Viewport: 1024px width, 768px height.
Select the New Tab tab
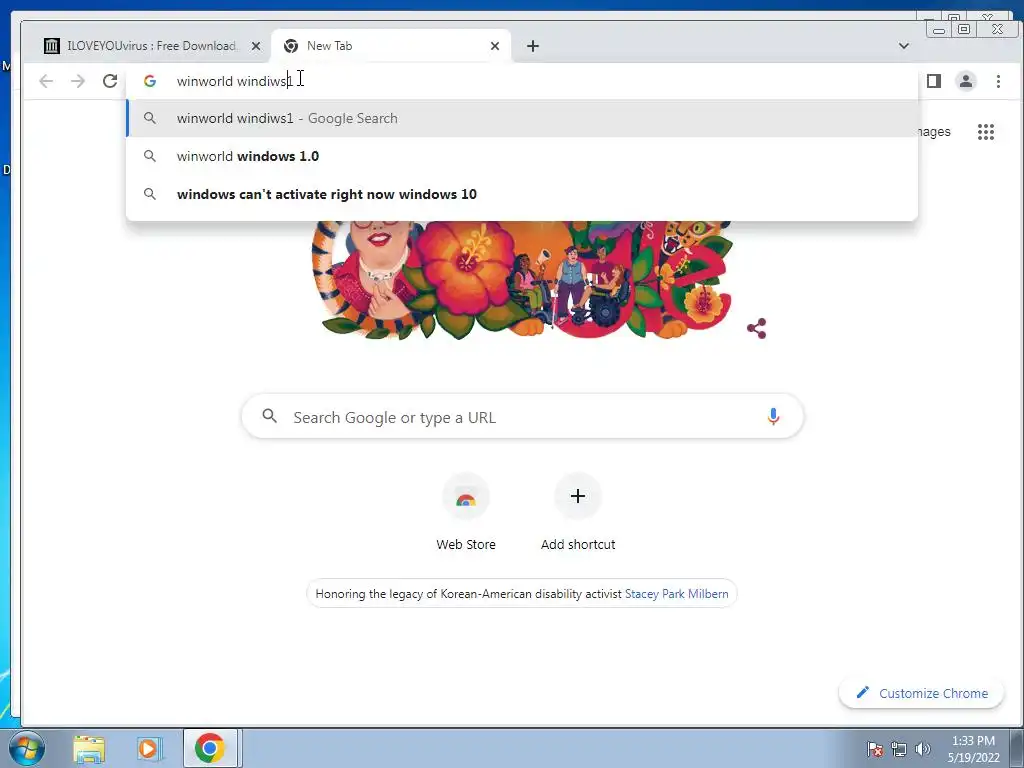point(391,46)
